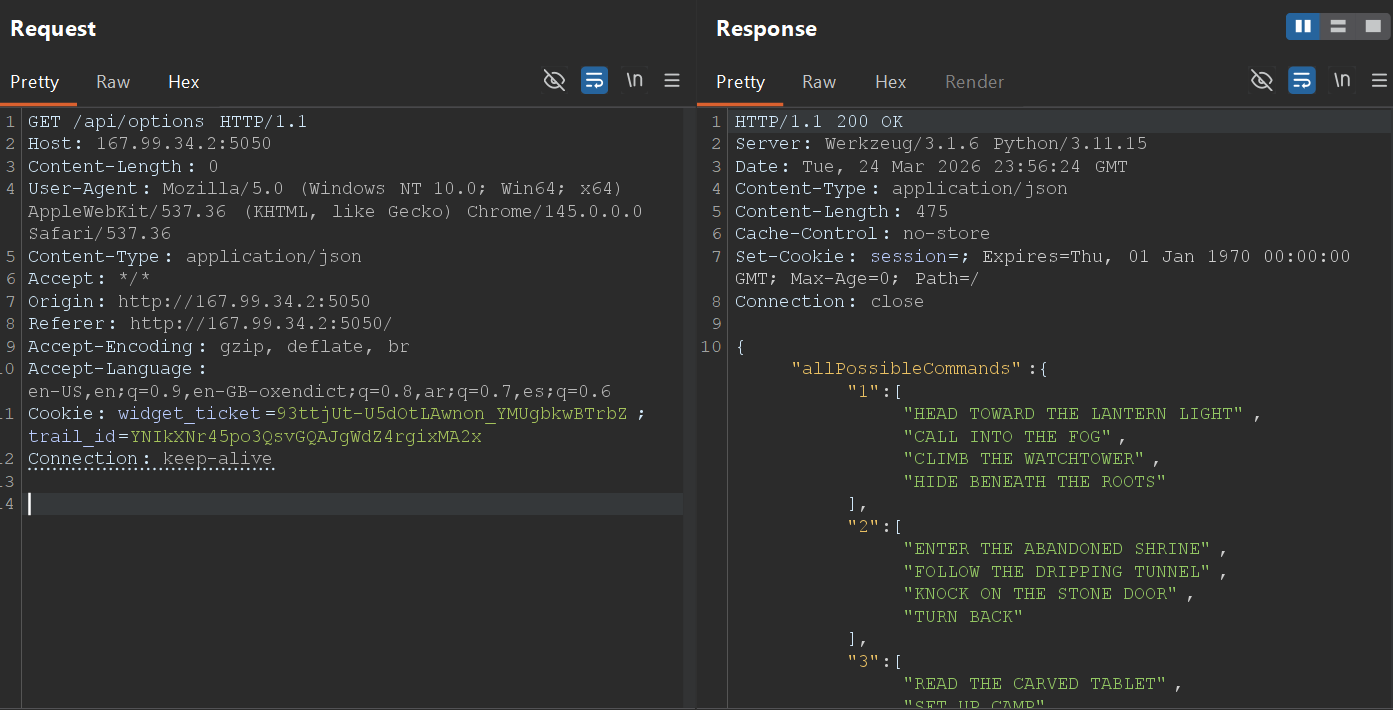Click the Host header value 167.99.34.2:5050
Viewport: 1393px width, 710px height.
(x=183, y=144)
